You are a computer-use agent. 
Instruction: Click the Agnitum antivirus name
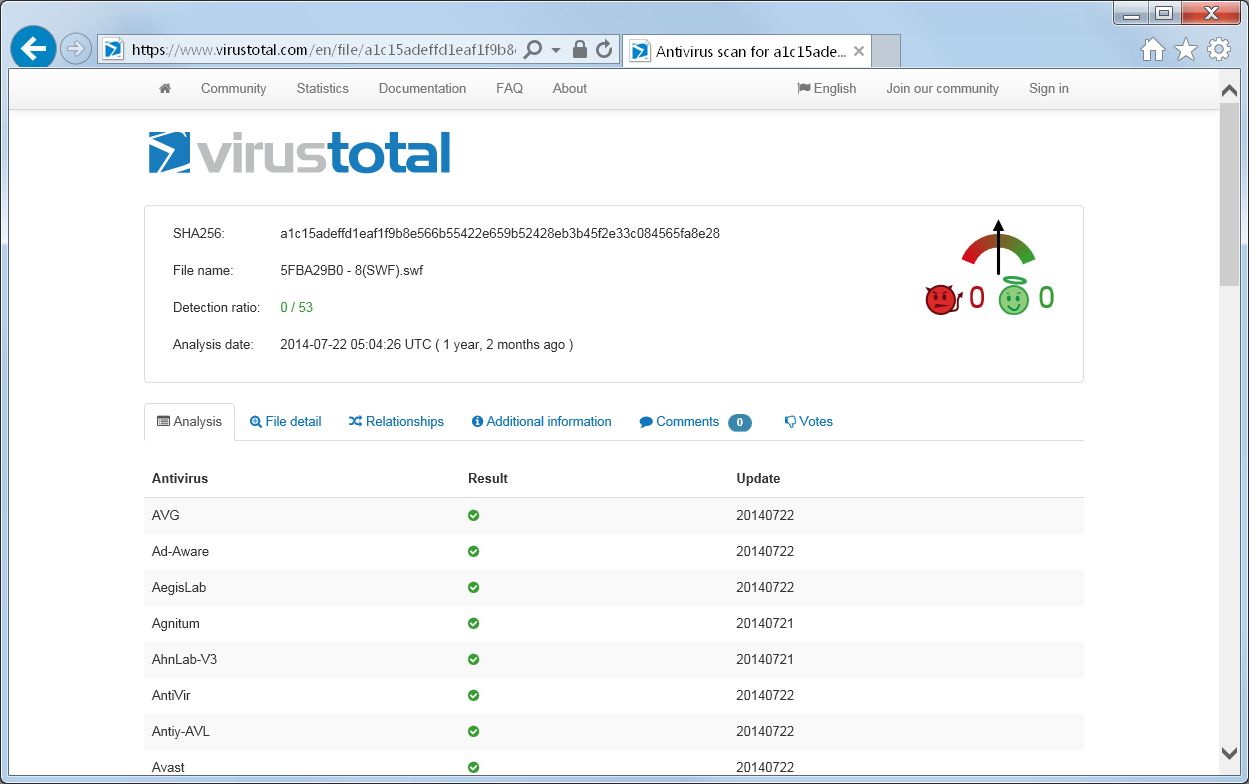pyautogui.click(x=176, y=624)
